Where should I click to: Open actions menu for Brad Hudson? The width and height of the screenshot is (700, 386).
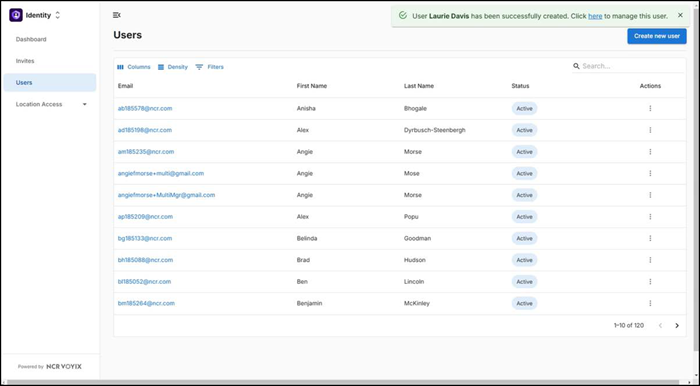coord(650,260)
